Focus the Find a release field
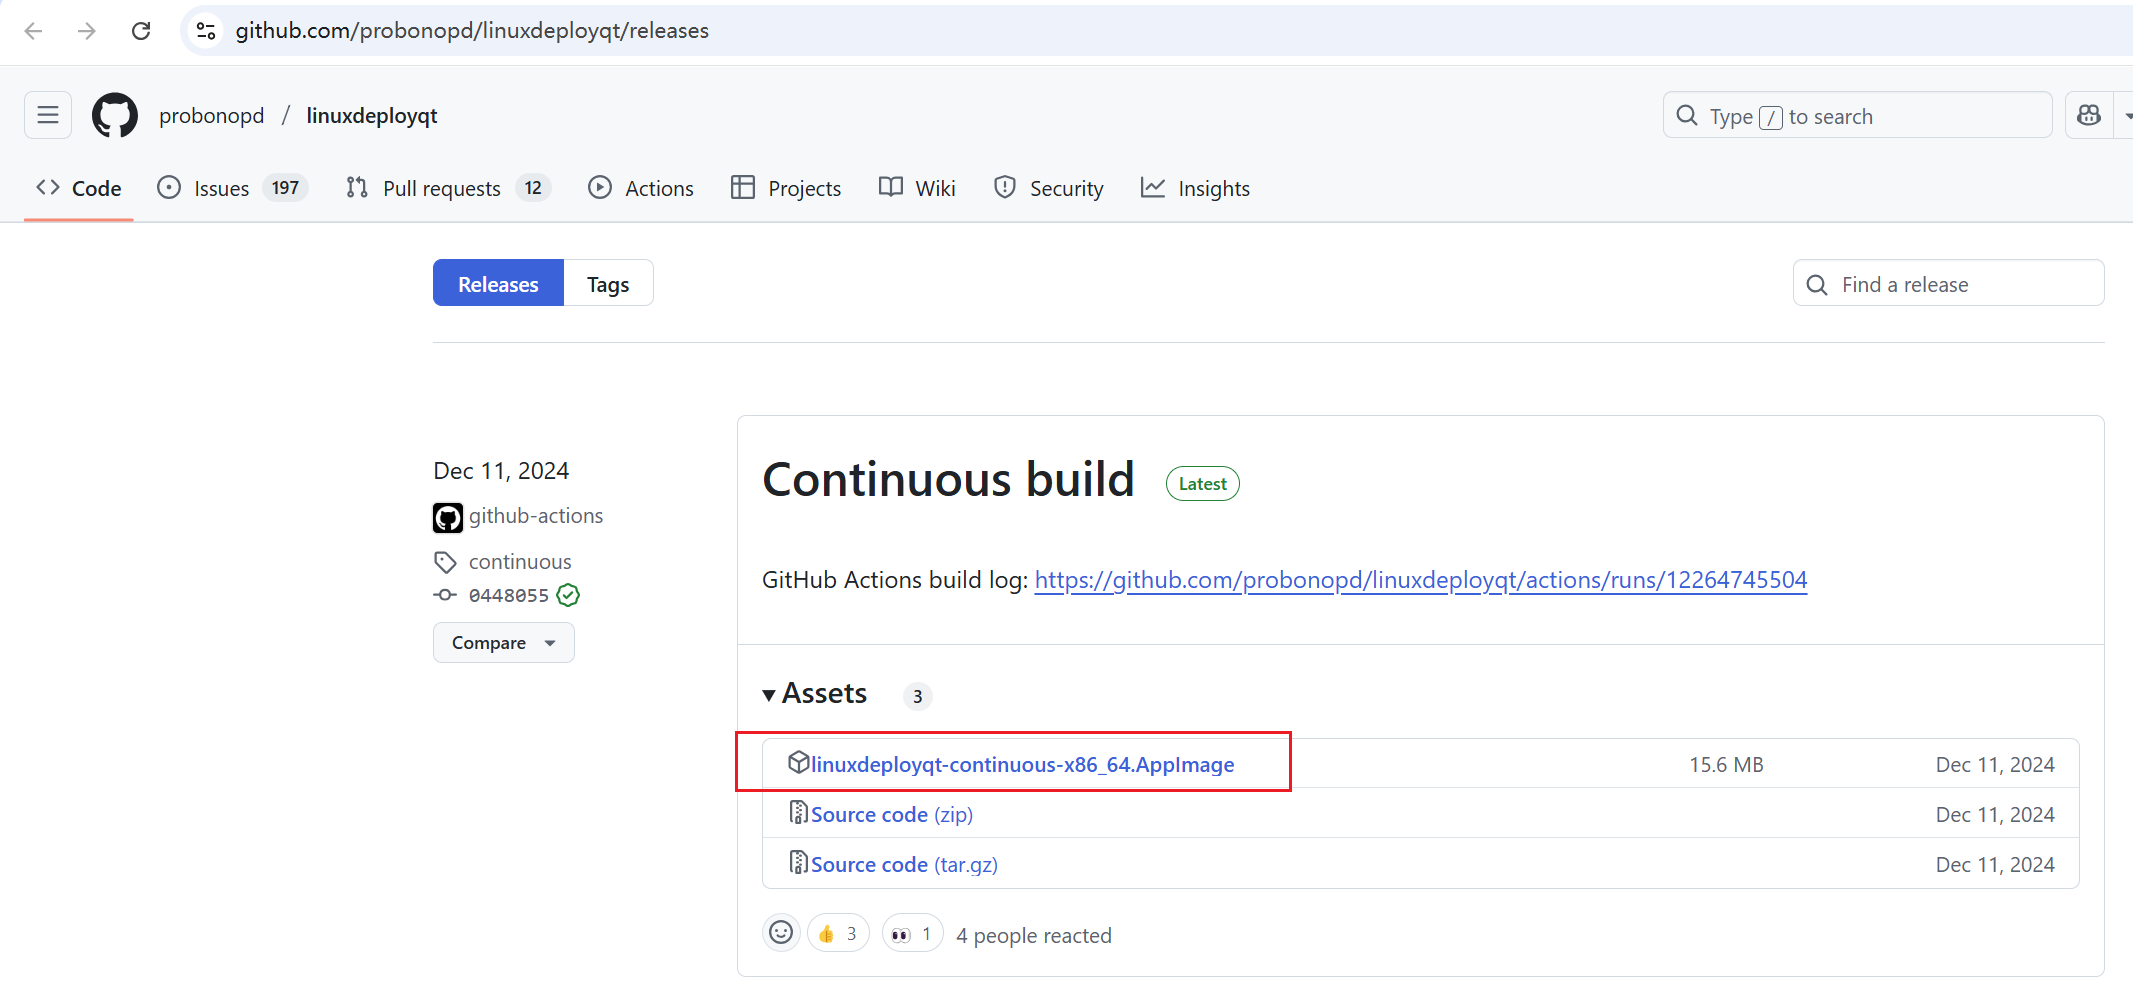 click(1949, 284)
